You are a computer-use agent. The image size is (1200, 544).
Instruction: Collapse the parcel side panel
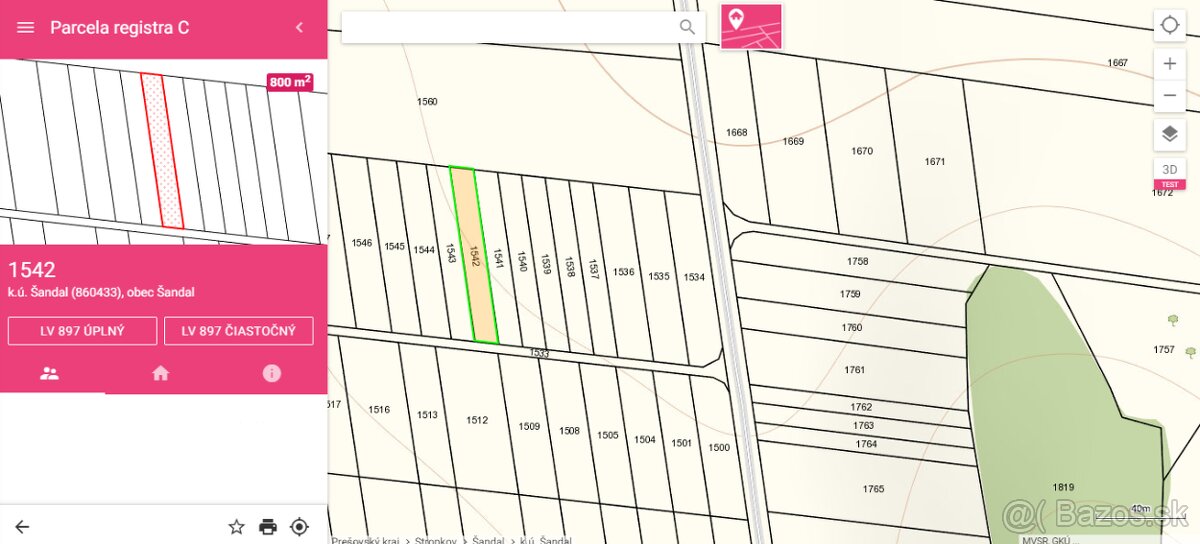[x=299, y=28]
